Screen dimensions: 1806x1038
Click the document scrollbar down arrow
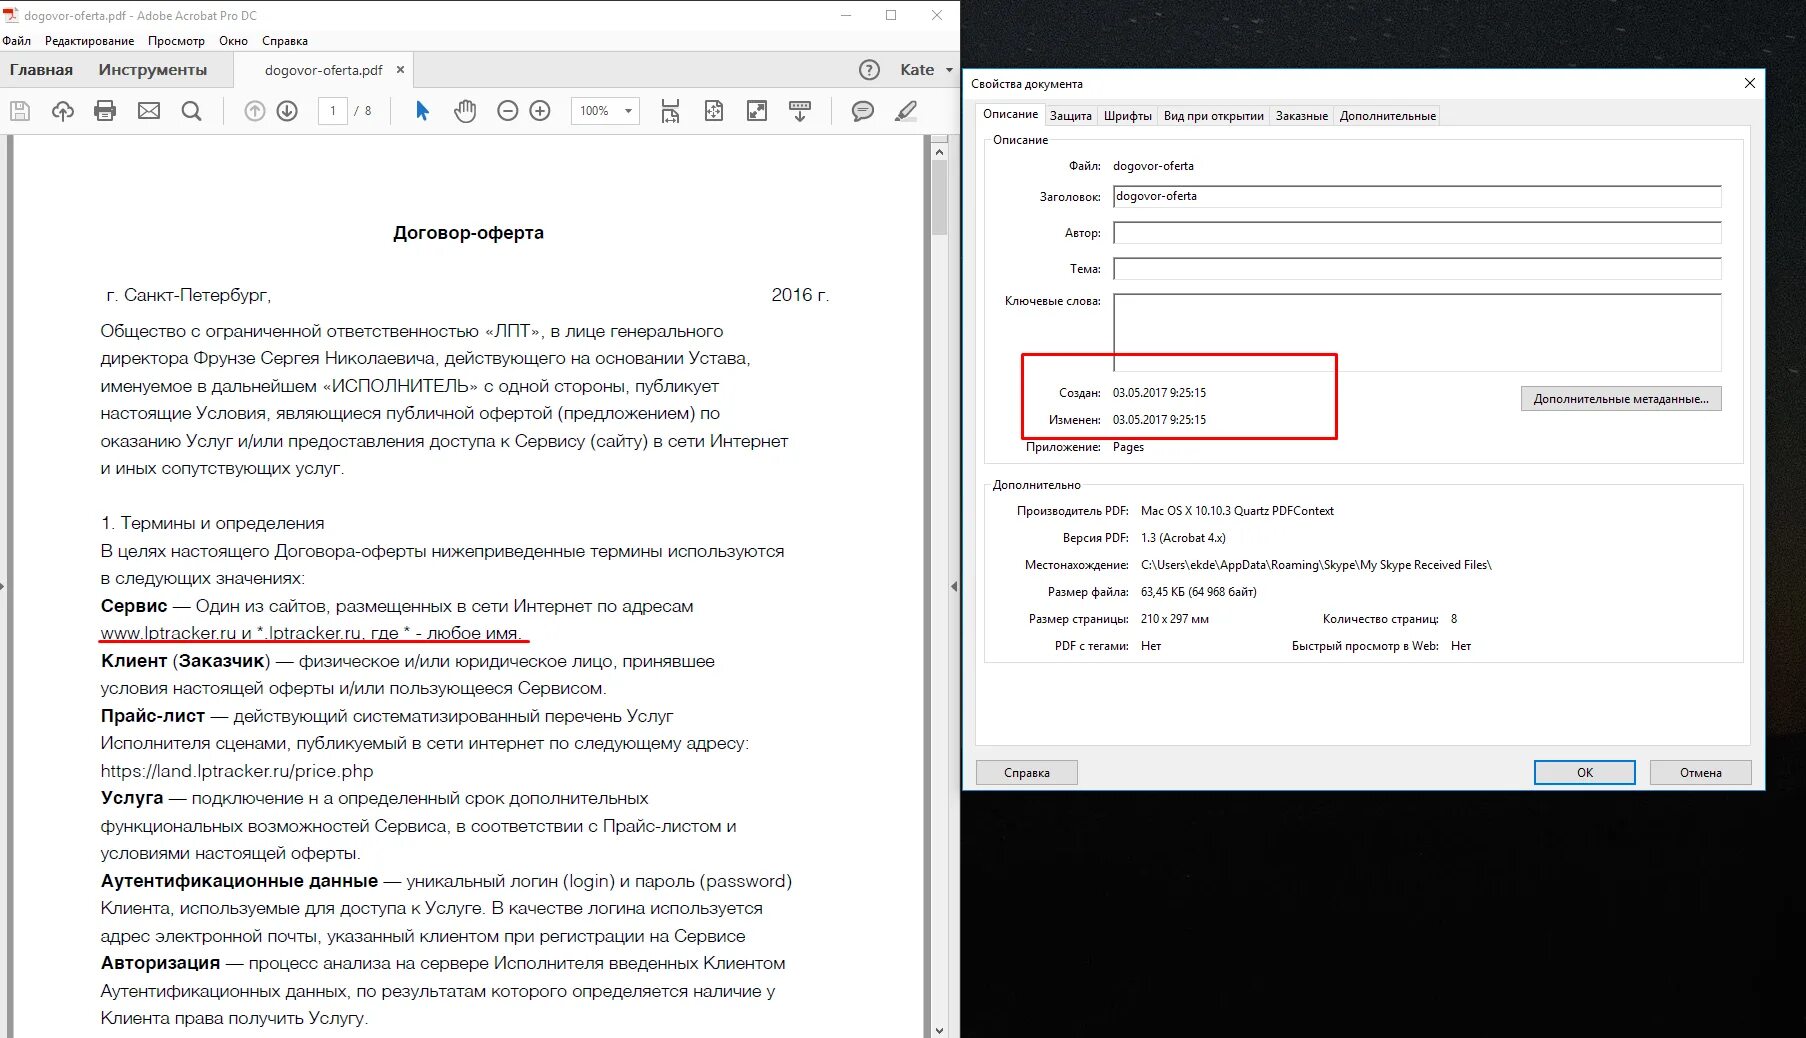[939, 1030]
